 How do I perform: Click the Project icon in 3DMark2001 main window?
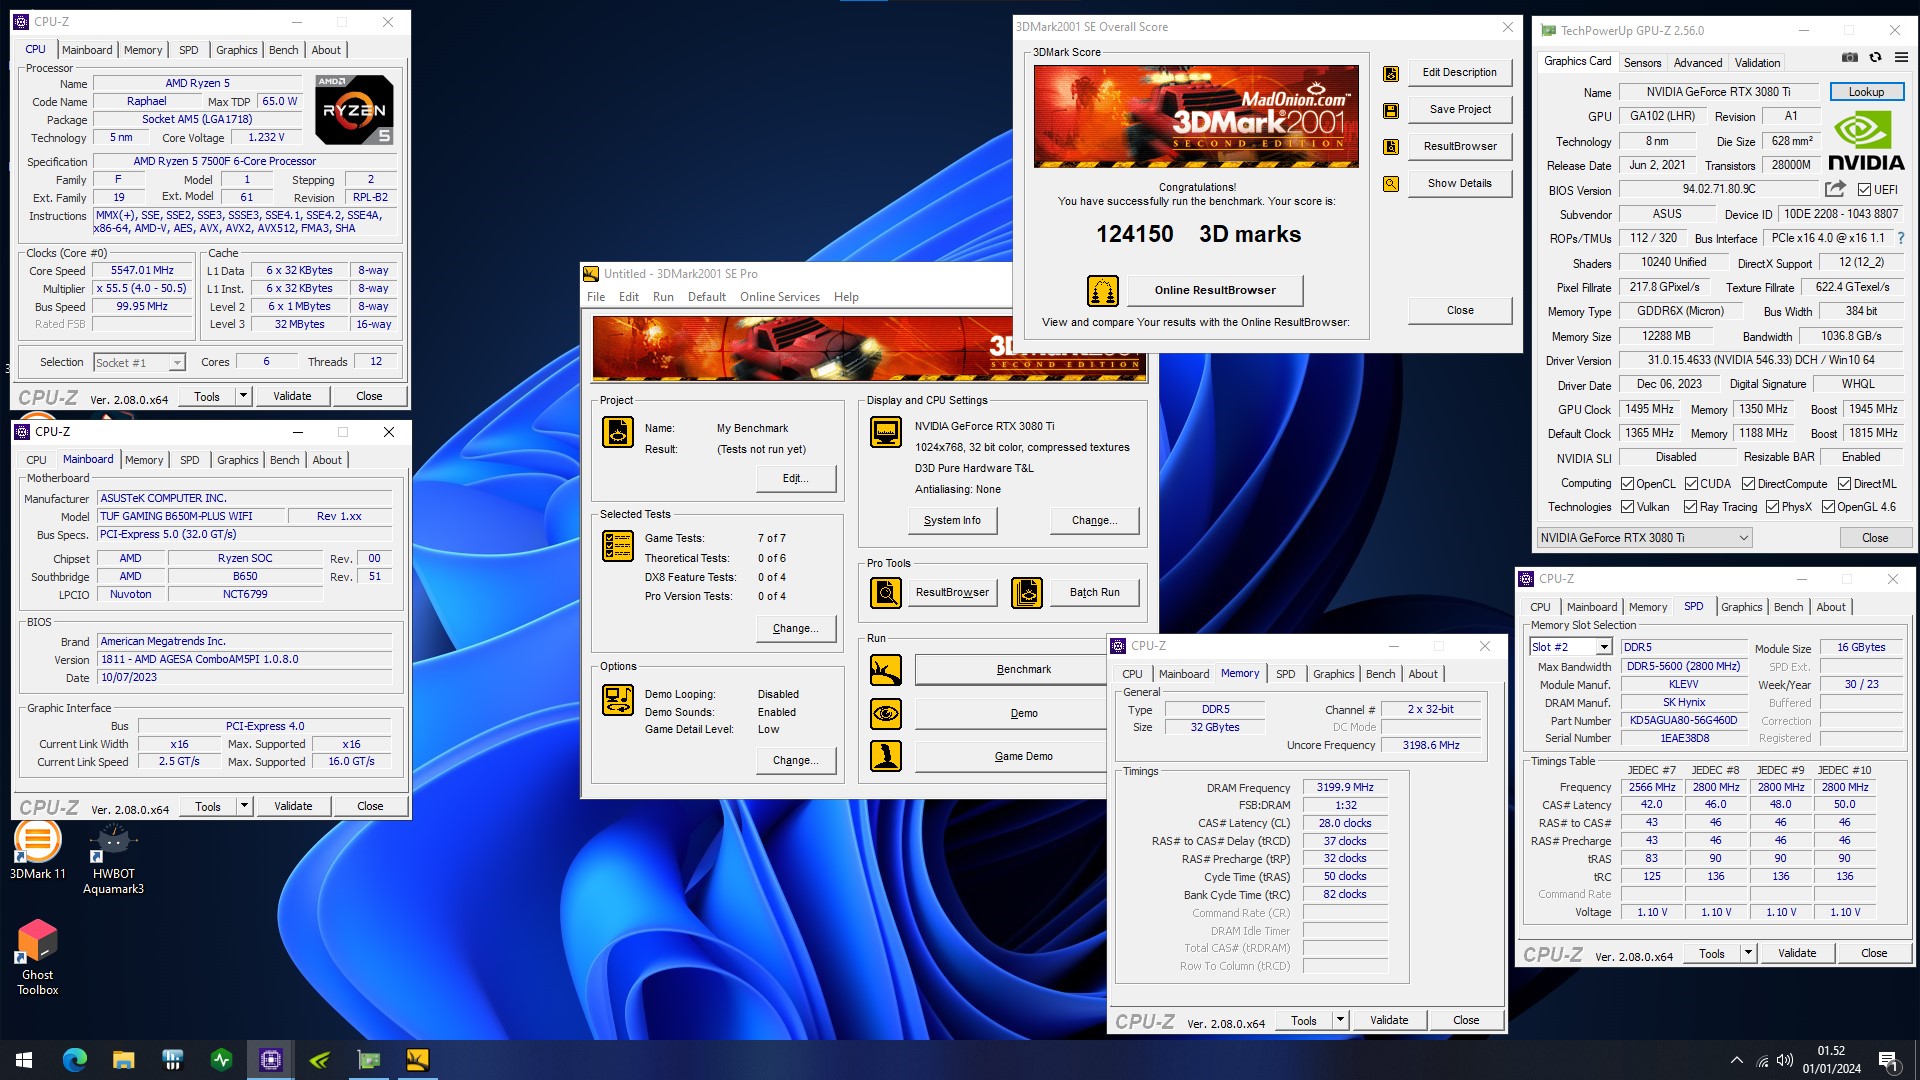pos(618,432)
